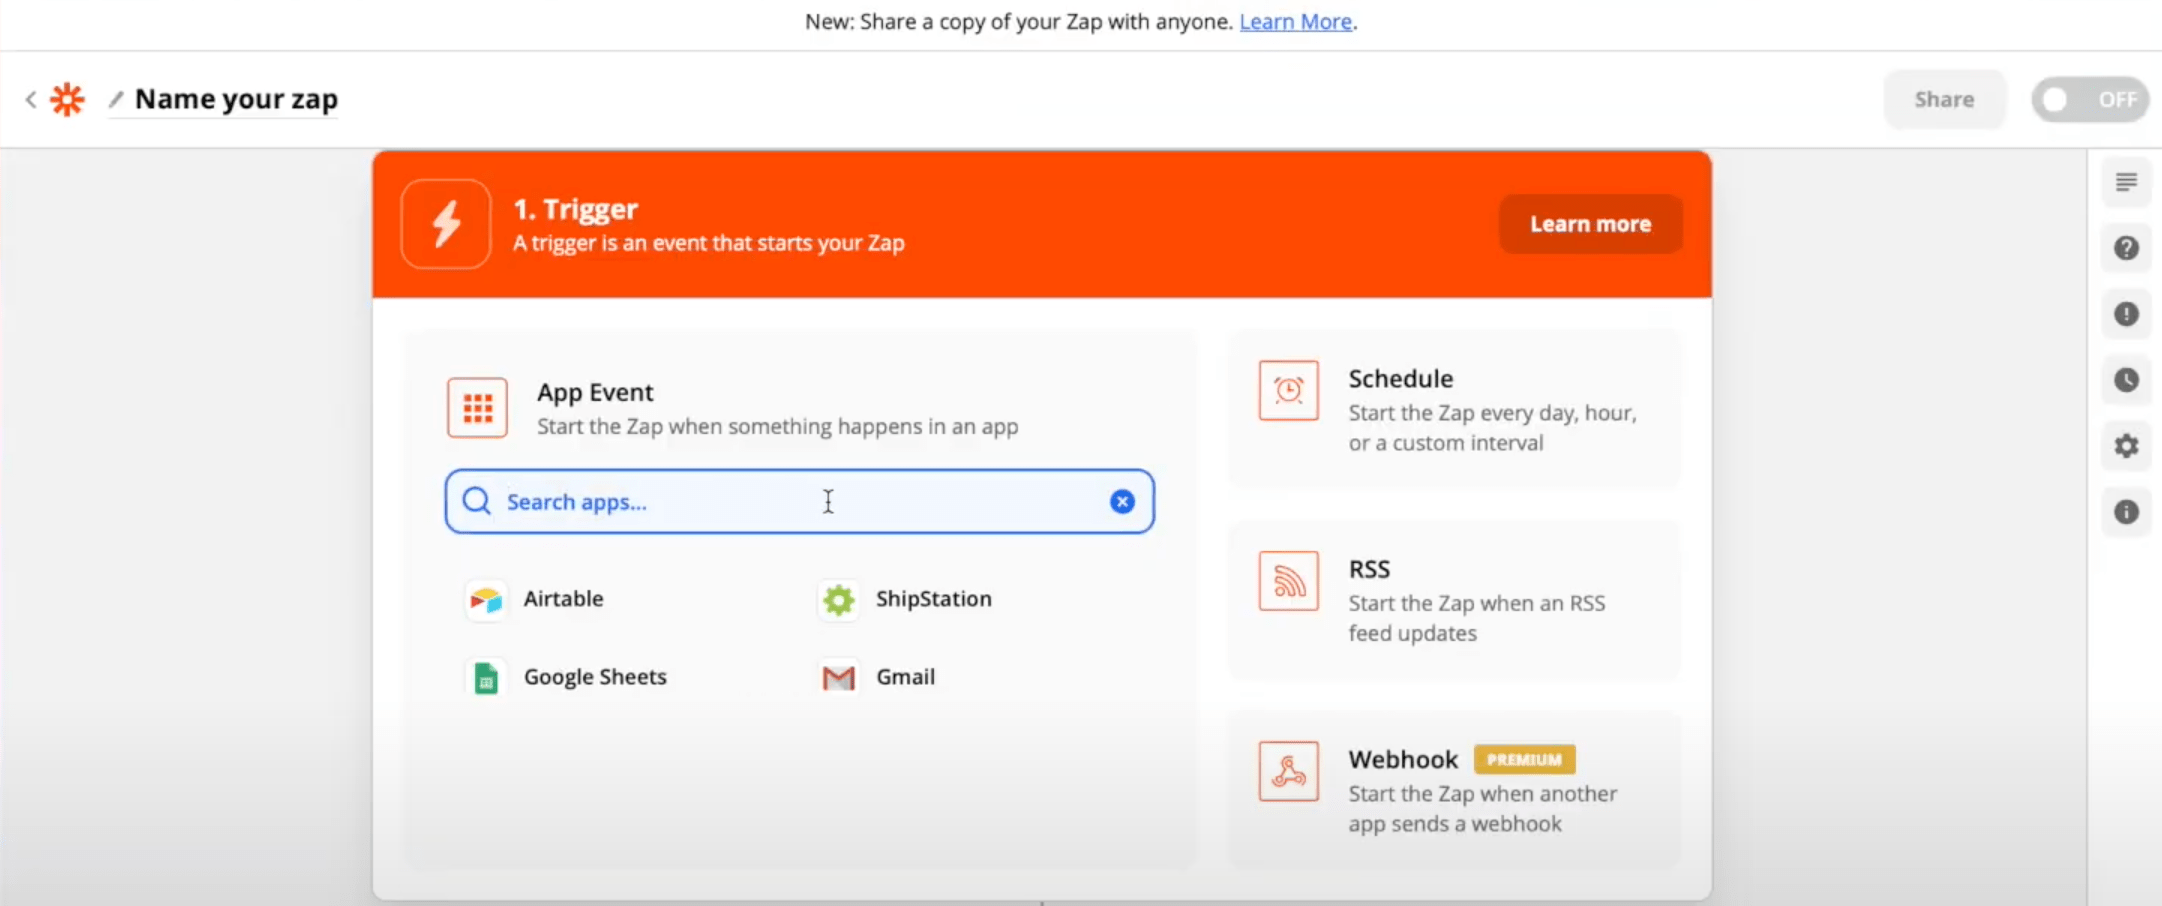Rename the Zap by clicking its title

point(236,98)
